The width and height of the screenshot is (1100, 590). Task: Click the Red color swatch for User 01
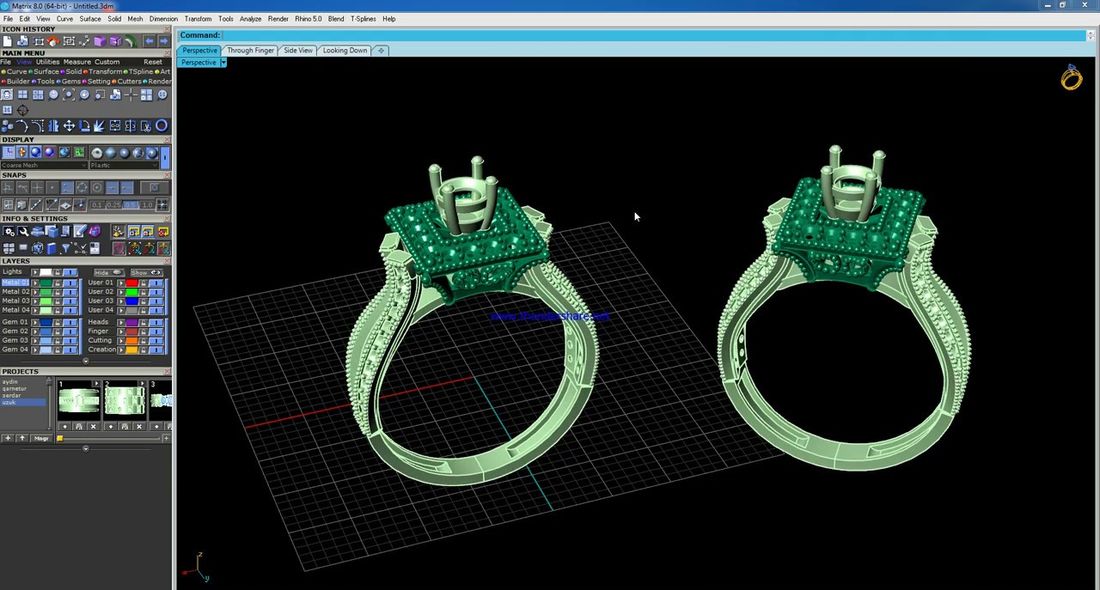click(x=131, y=283)
